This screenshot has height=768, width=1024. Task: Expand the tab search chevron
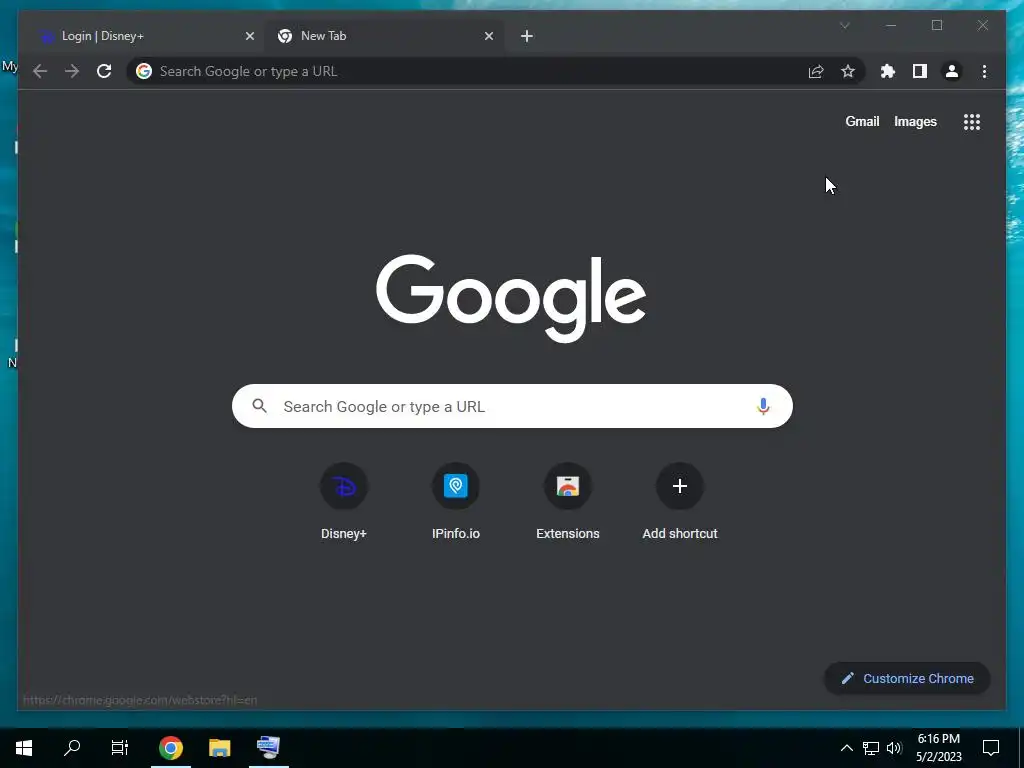tap(844, 25)
